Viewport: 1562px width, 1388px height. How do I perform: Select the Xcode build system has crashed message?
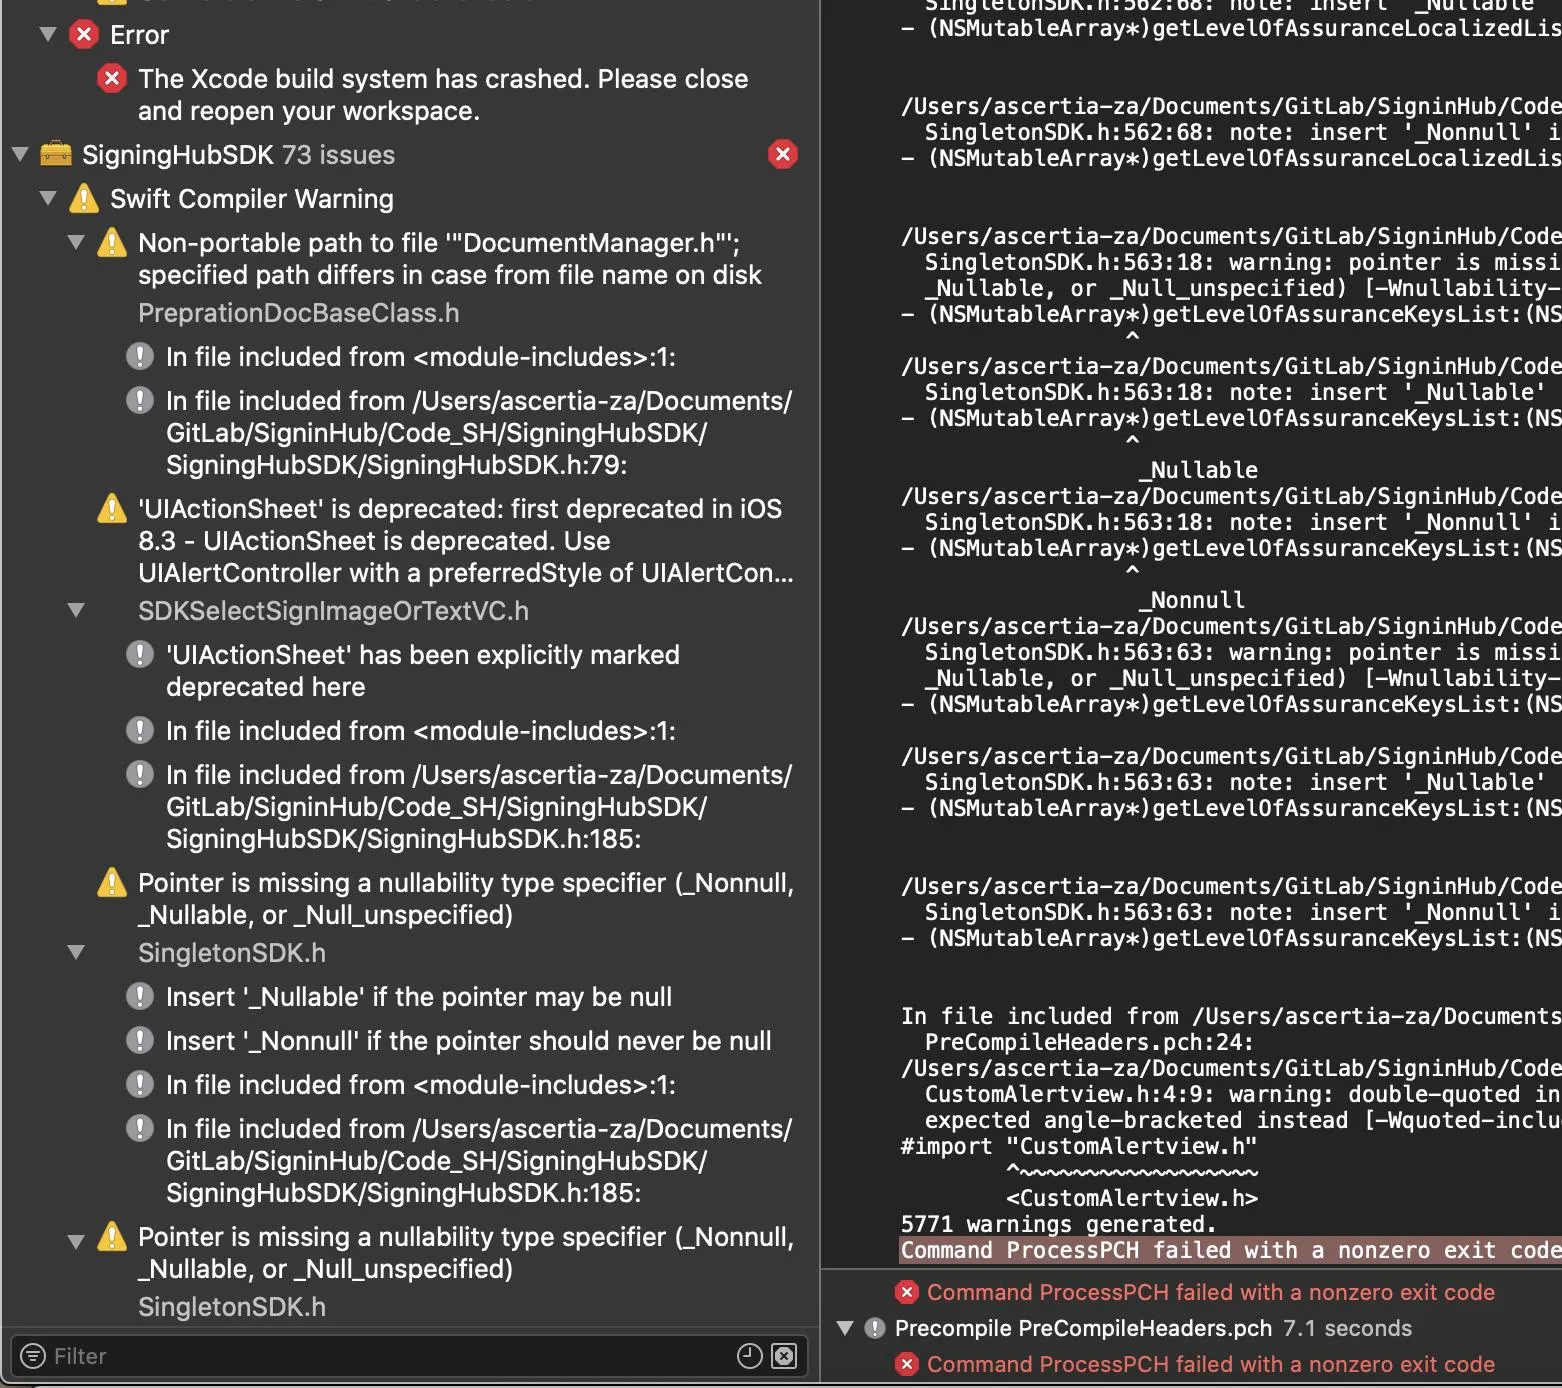click(443, 94)
